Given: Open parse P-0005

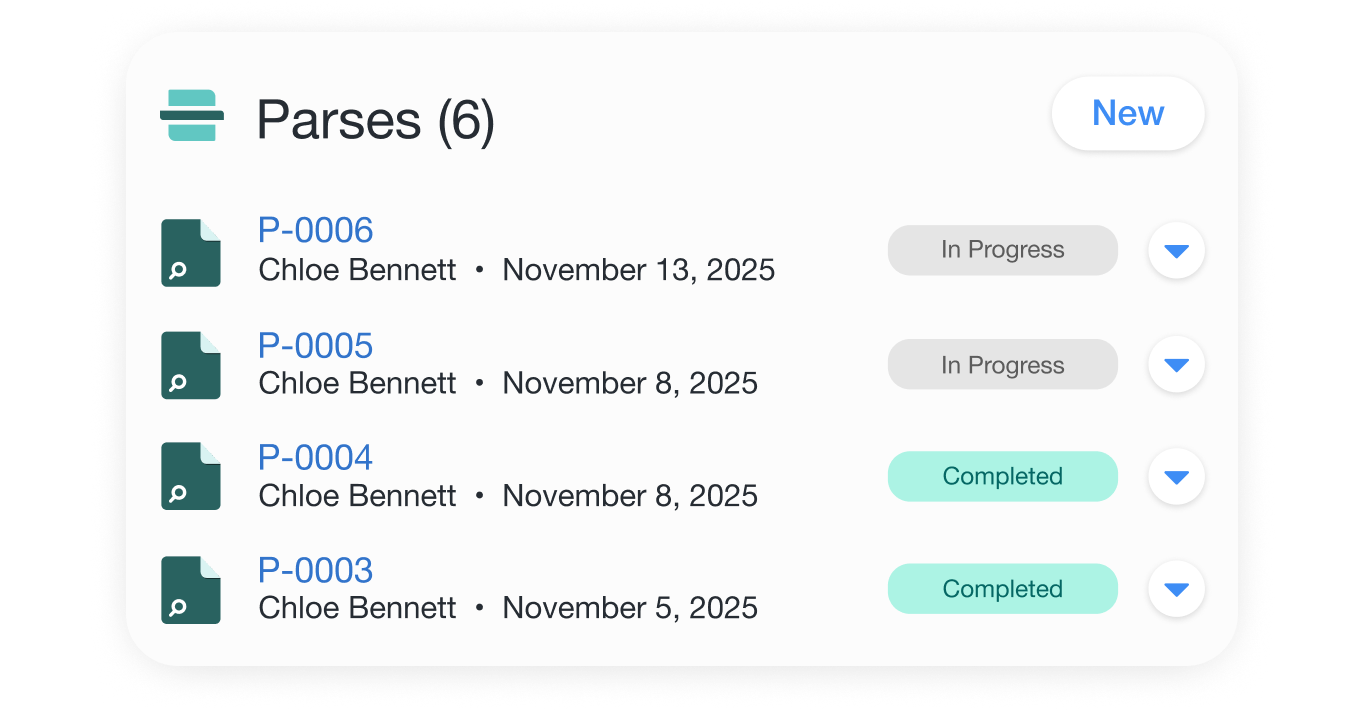Looking at the screenshot, I should tap(315, 345).
